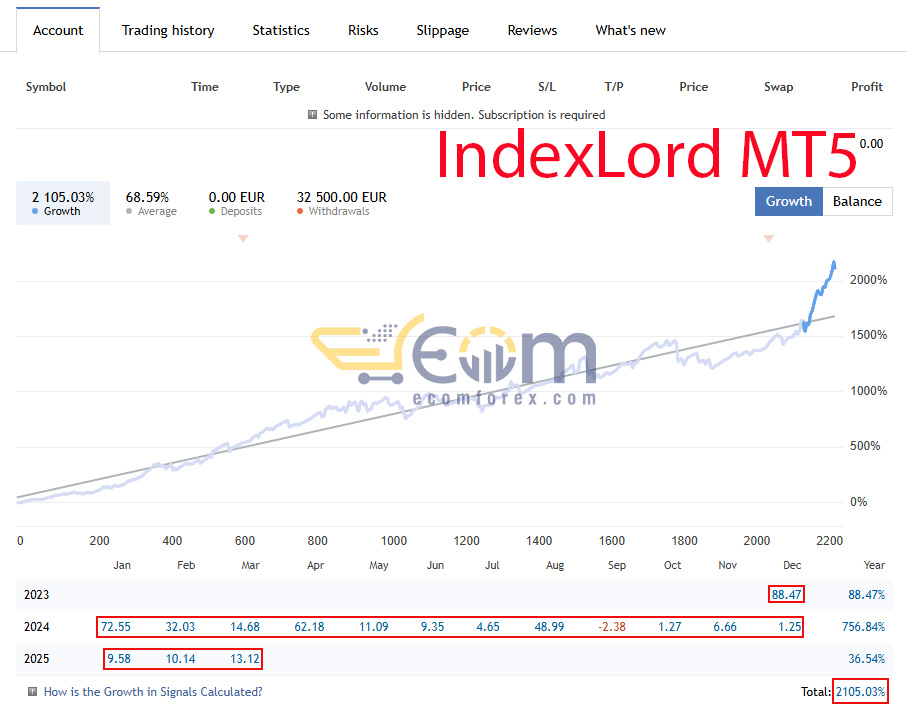Select the 2024 October value 1.27
The width and height of the screenshot is (907, 719).
(669, 626)
